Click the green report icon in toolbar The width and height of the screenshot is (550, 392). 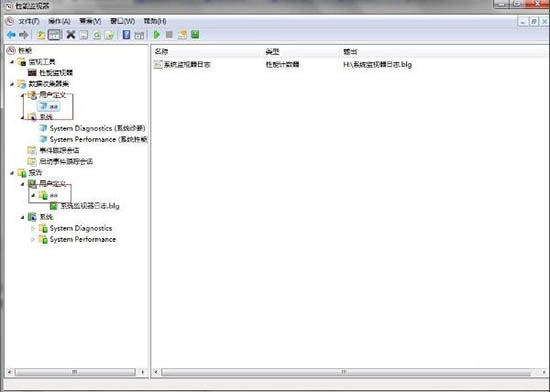coord(195,34)
